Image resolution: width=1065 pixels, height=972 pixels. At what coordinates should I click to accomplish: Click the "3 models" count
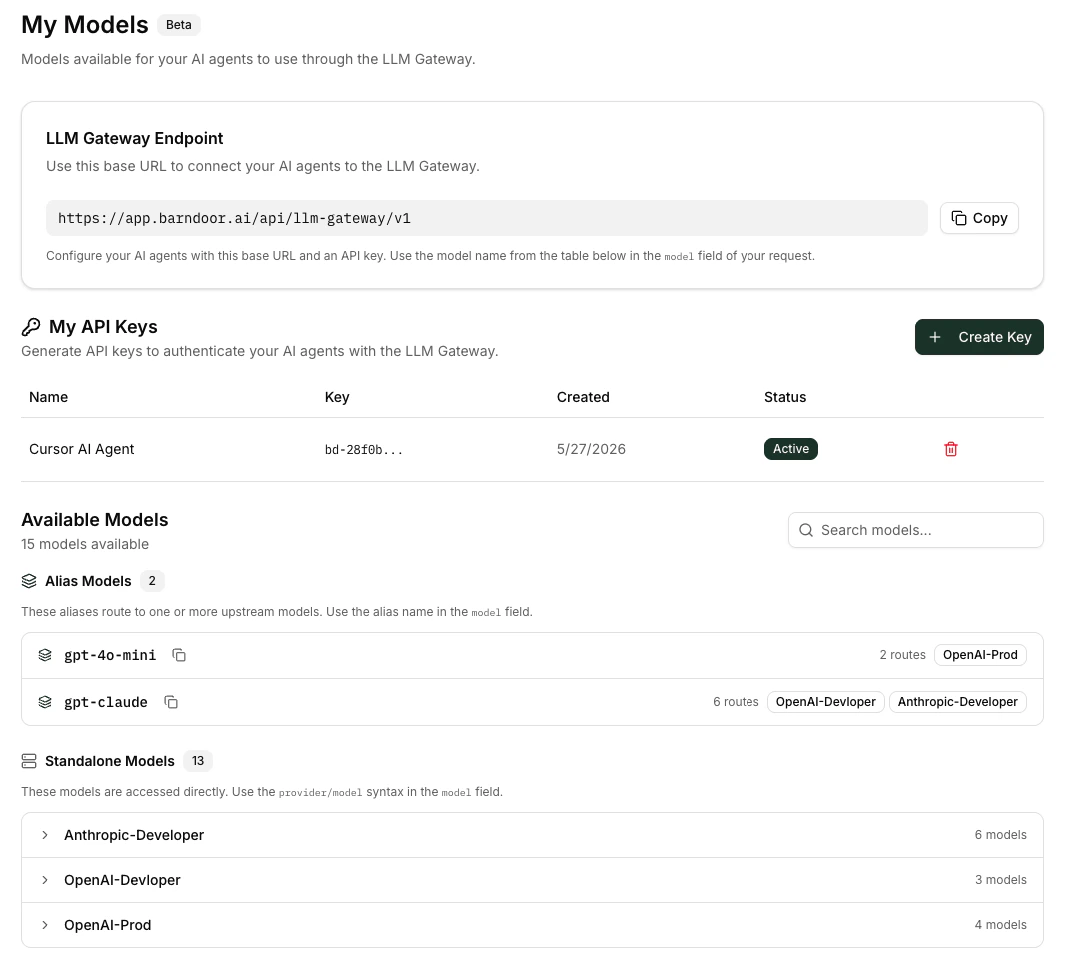(1000, 880)
